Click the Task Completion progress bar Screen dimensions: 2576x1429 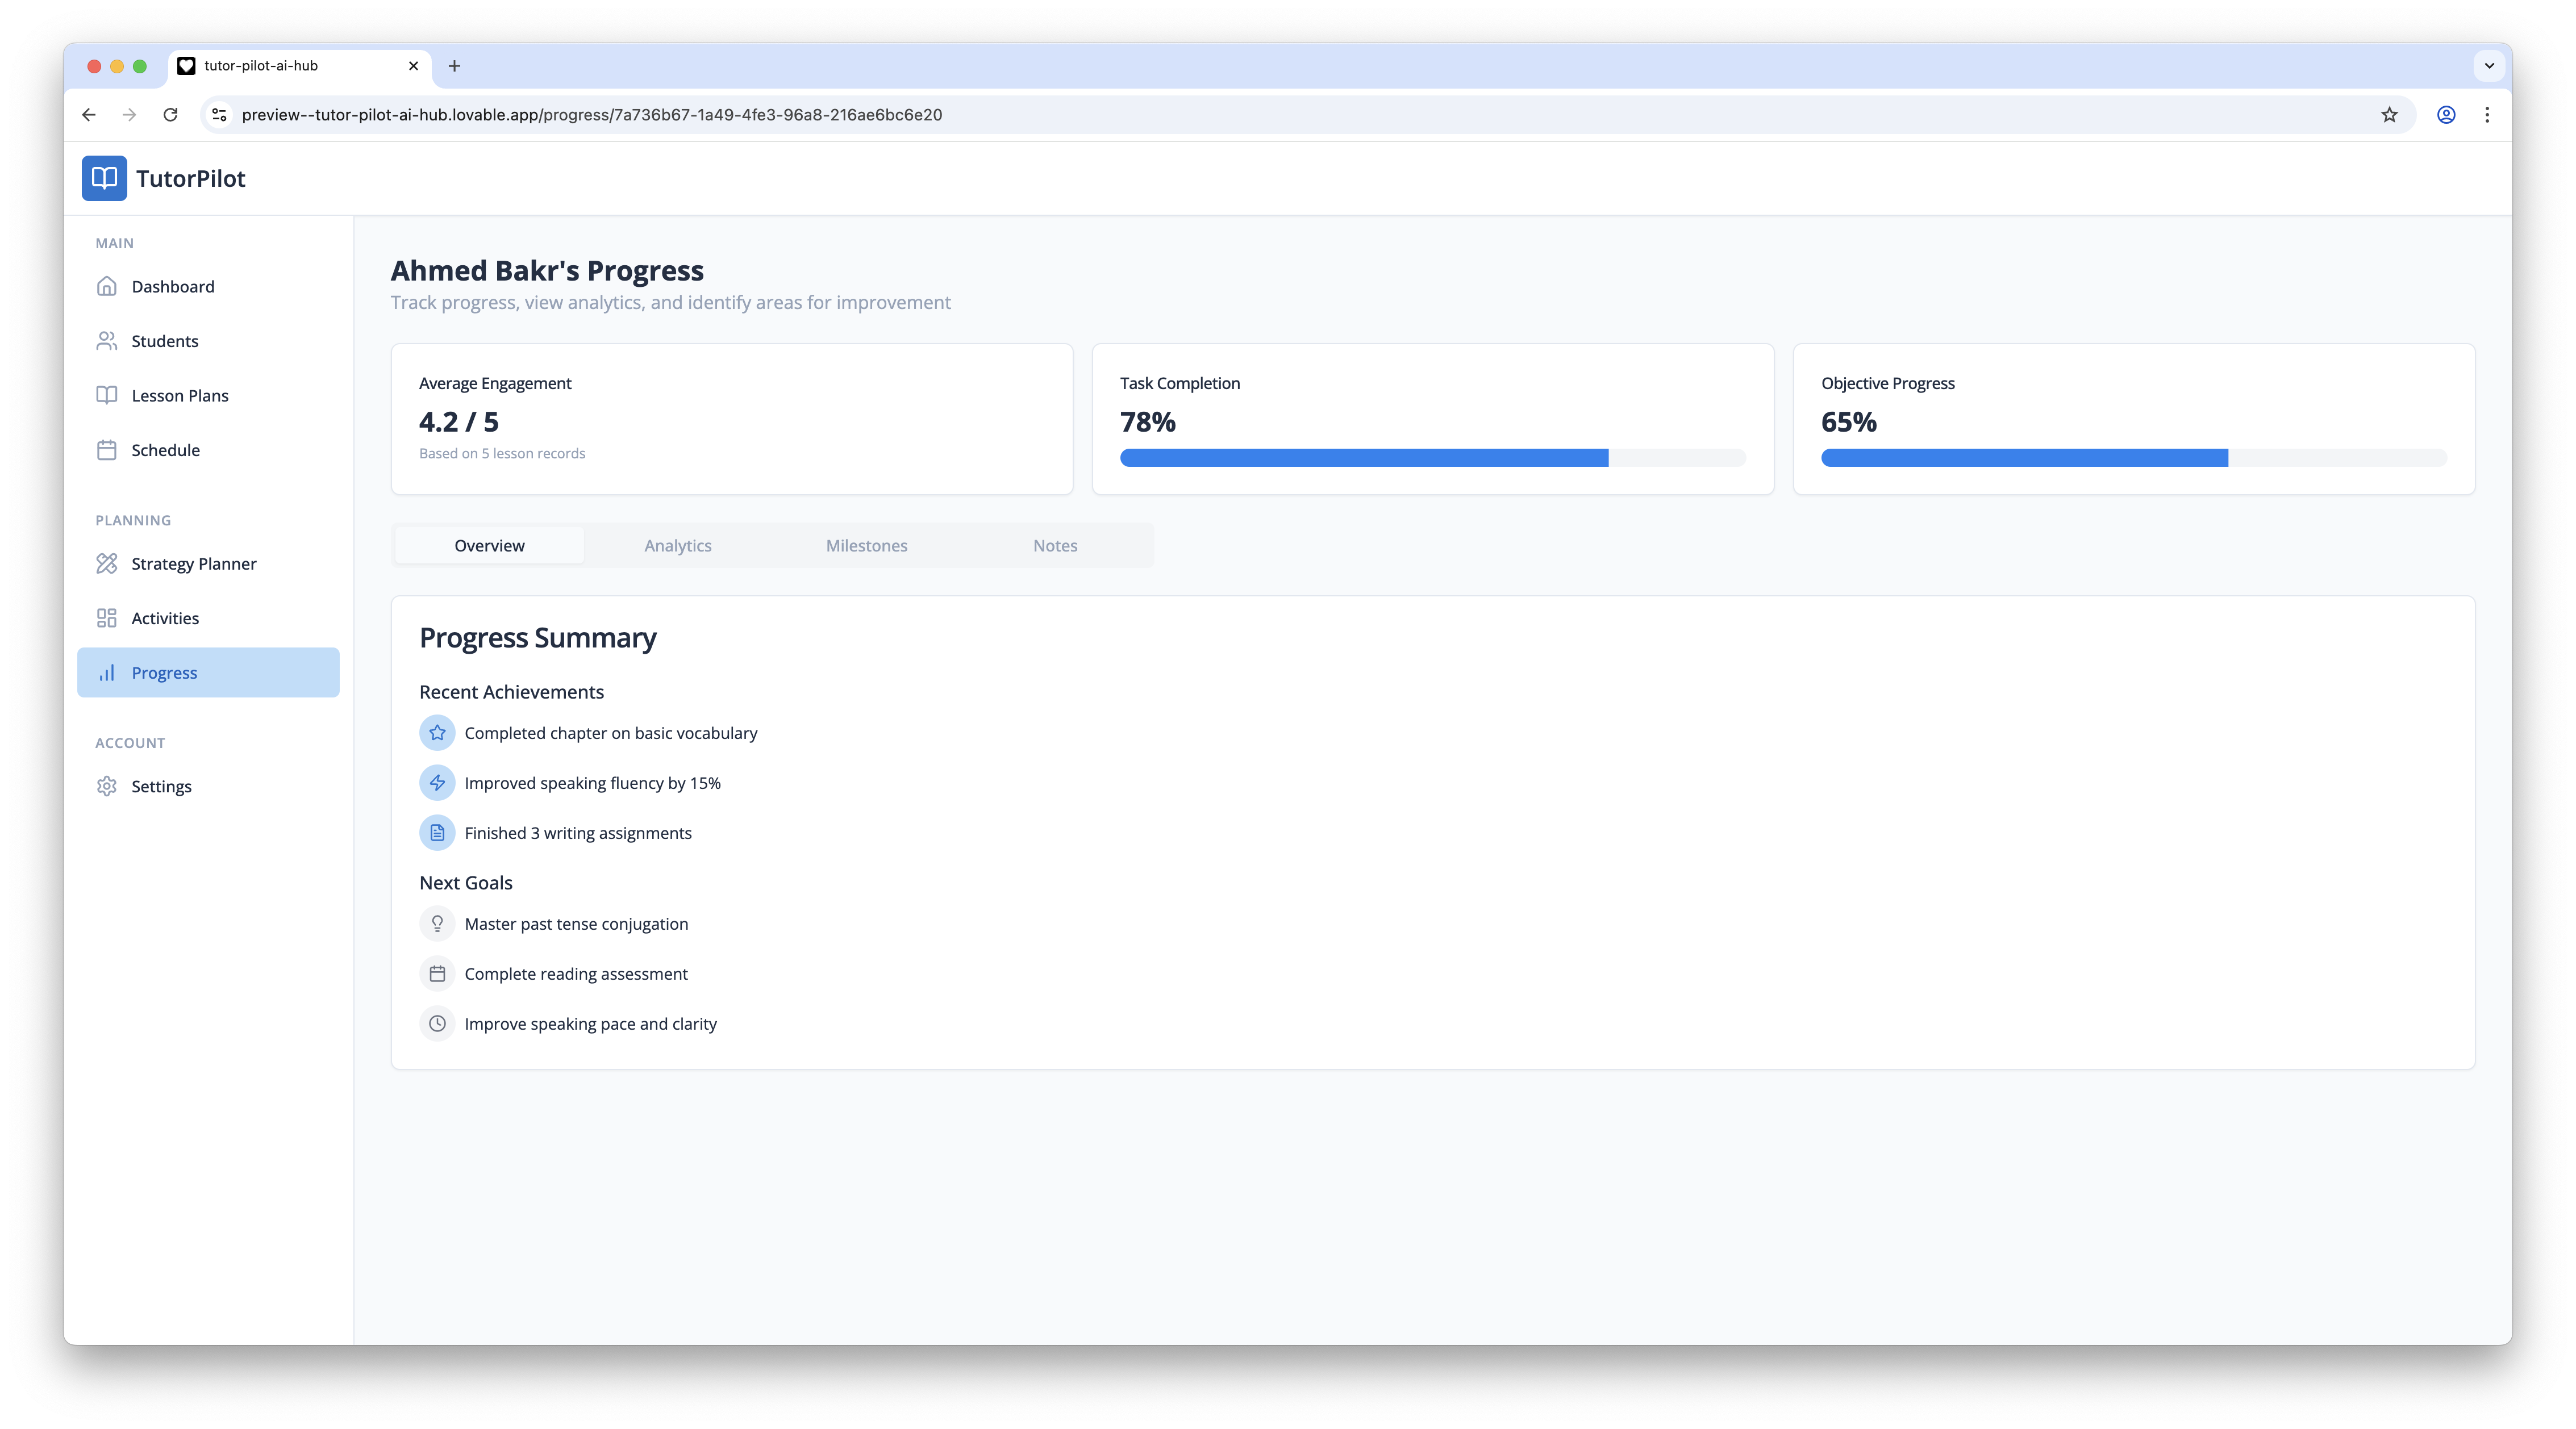(1432, 458)
